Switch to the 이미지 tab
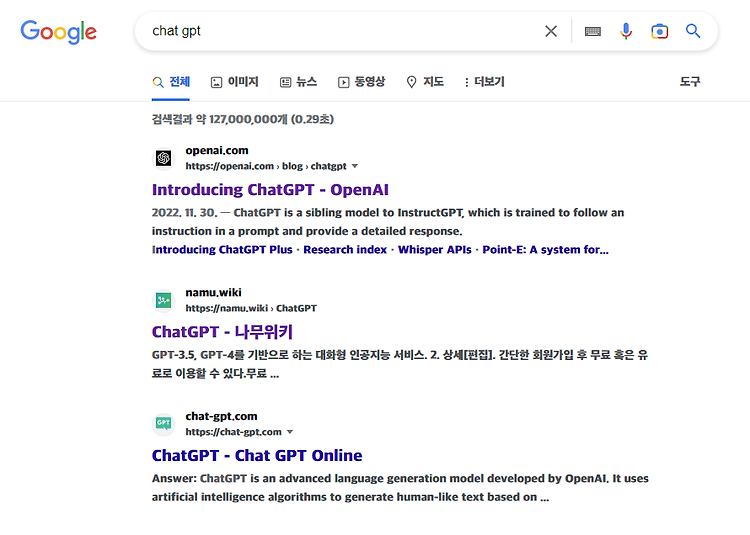 click(235, 82)
